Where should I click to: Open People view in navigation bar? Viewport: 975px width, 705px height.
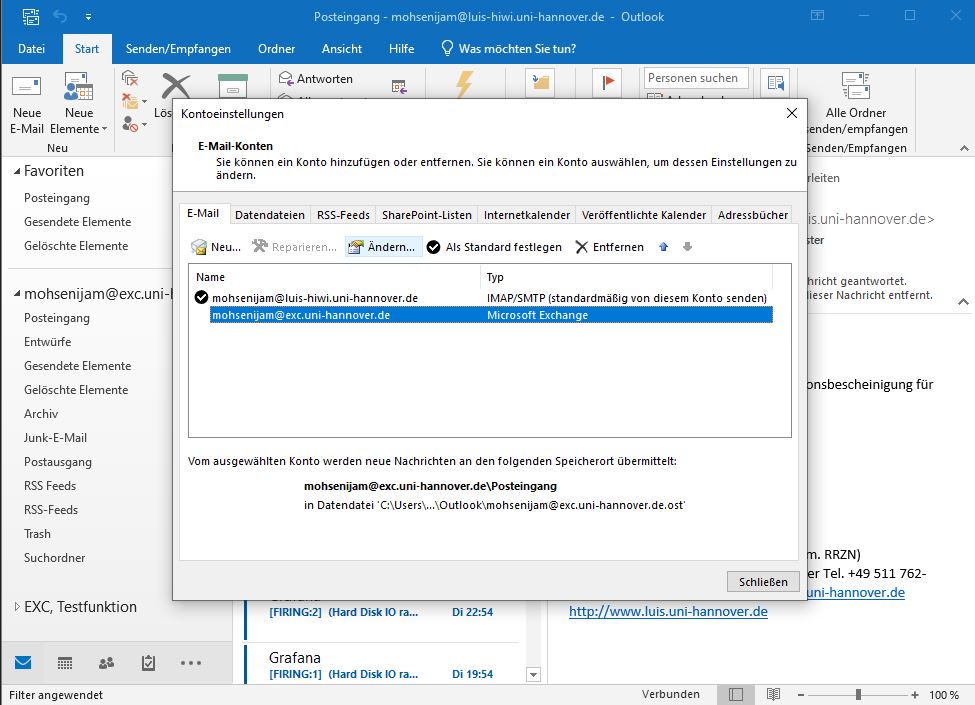[106, 663]
